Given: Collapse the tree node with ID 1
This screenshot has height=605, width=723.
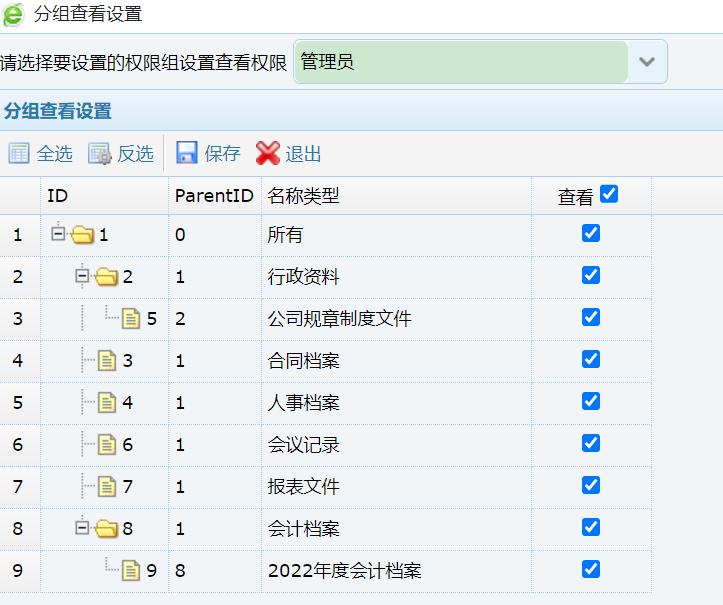Looking at the screenshot, I should point(58,234).
